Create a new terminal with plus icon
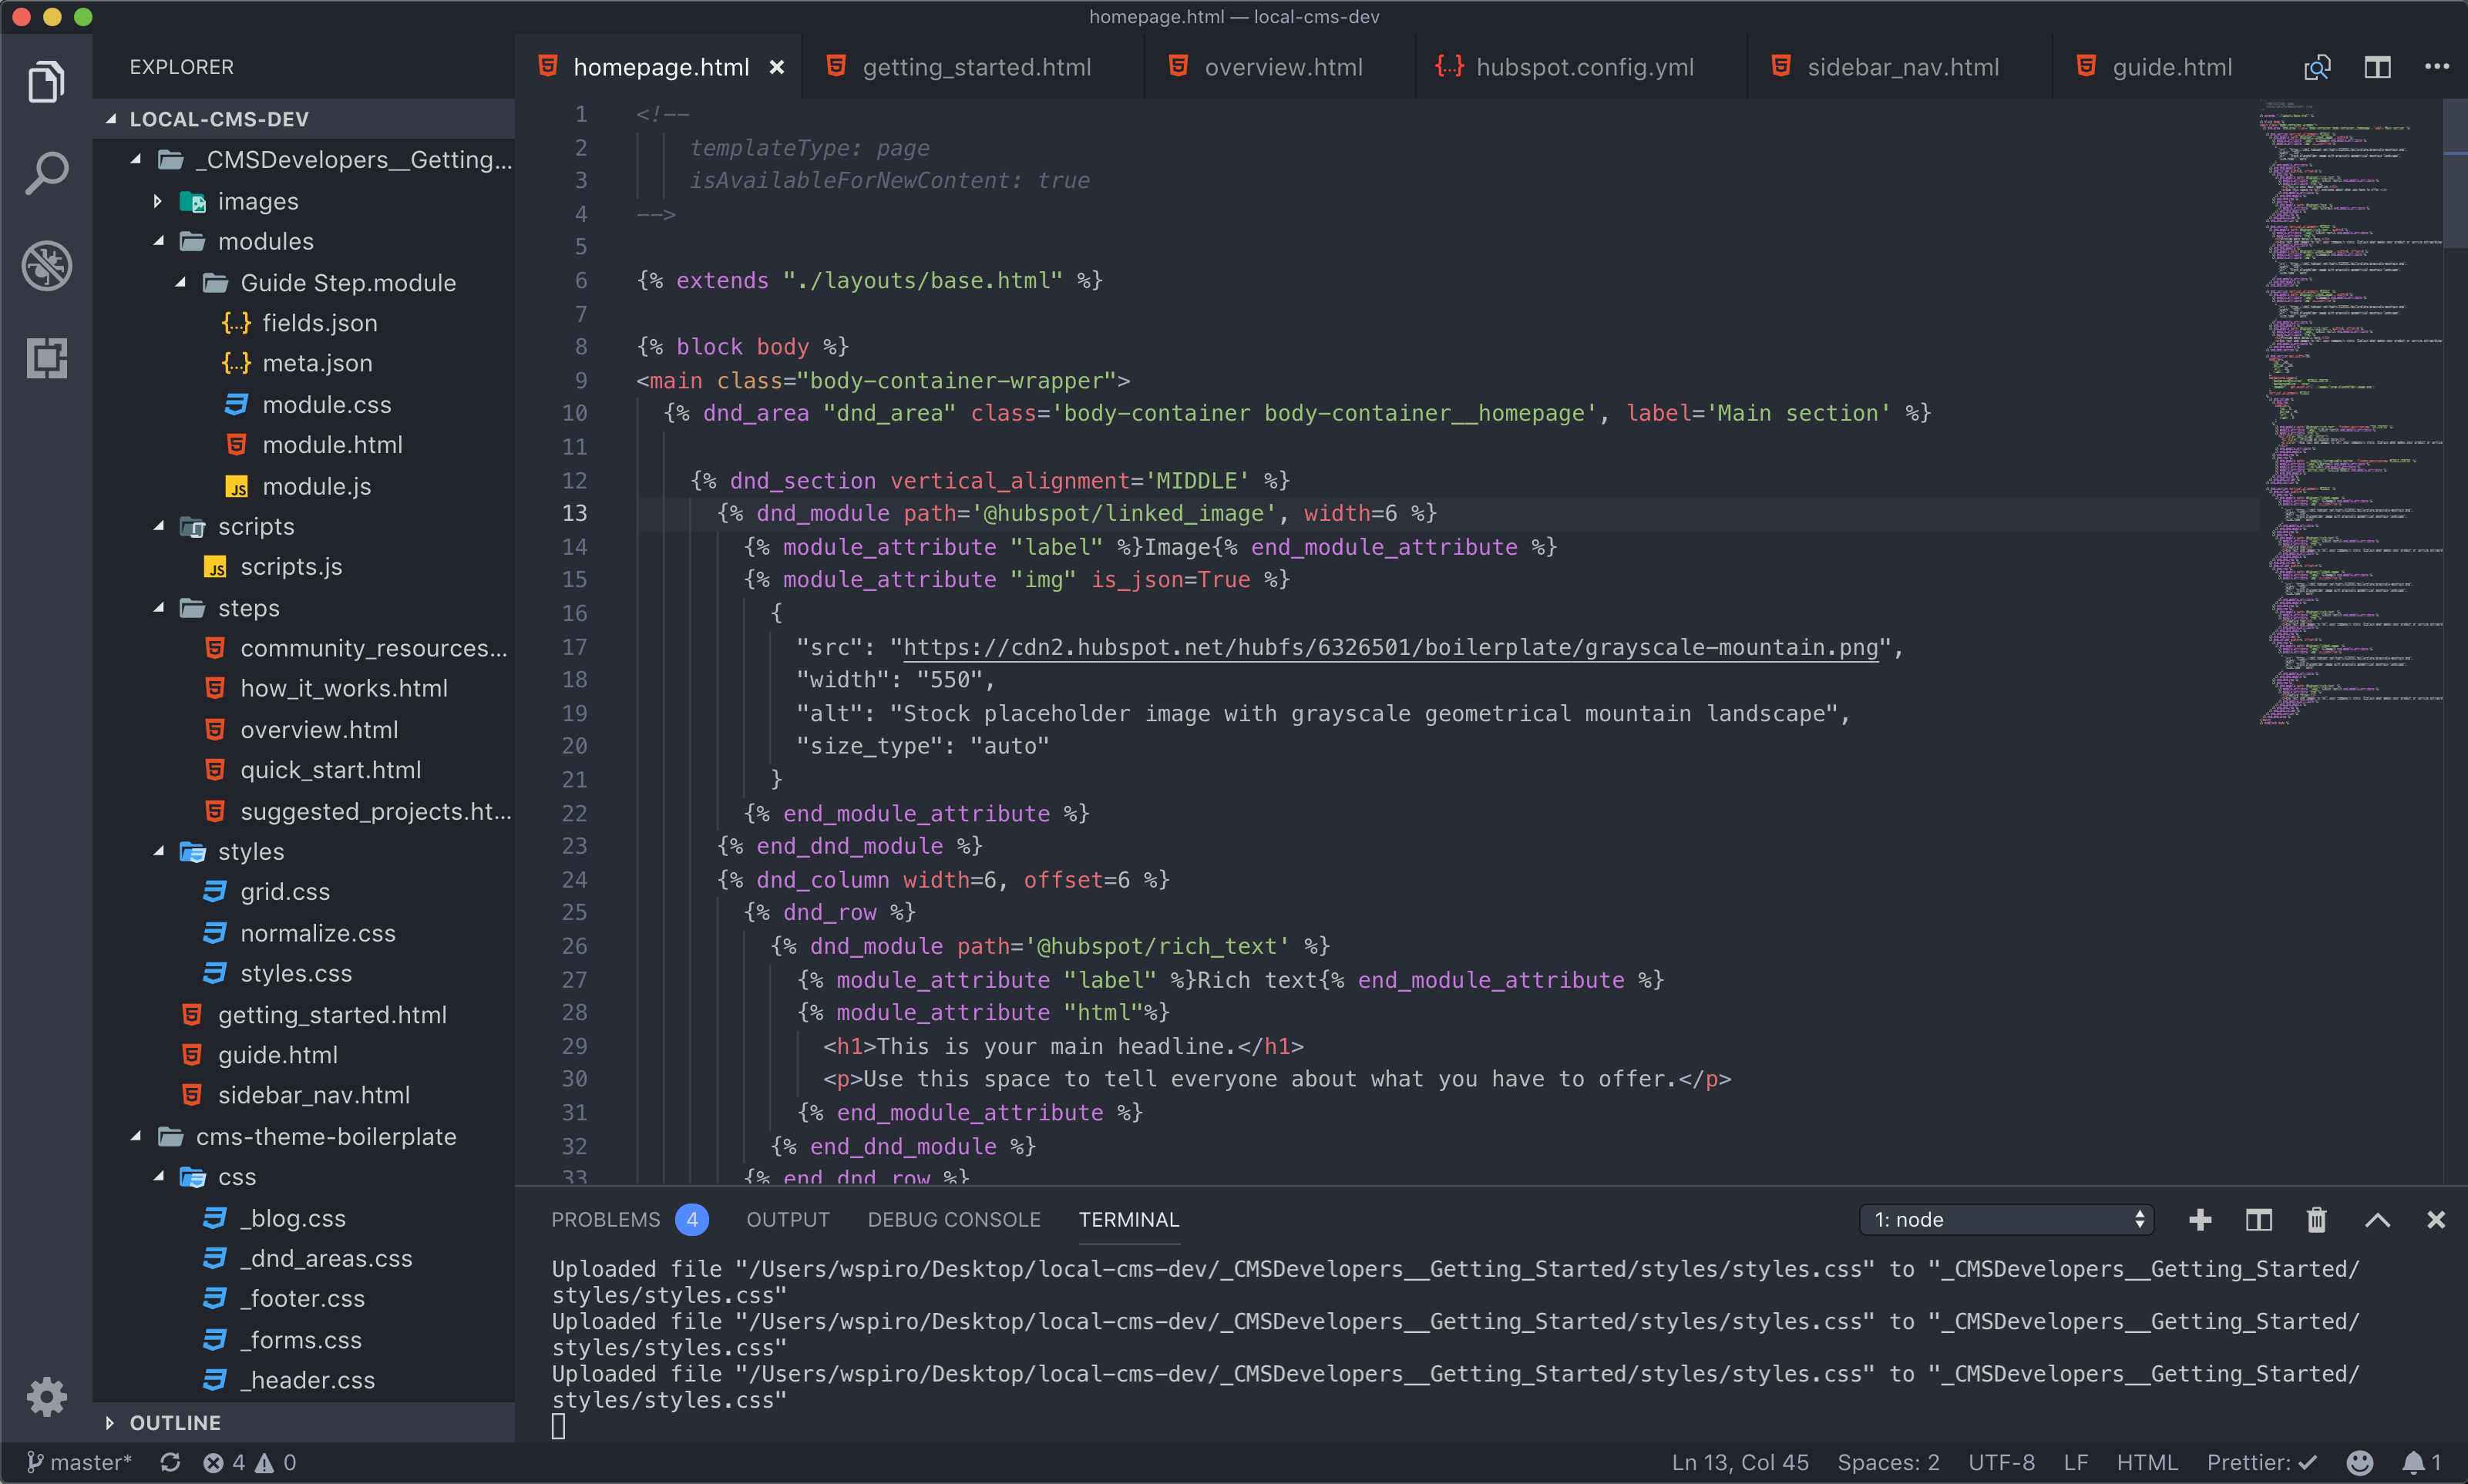 point(2200,1219)
